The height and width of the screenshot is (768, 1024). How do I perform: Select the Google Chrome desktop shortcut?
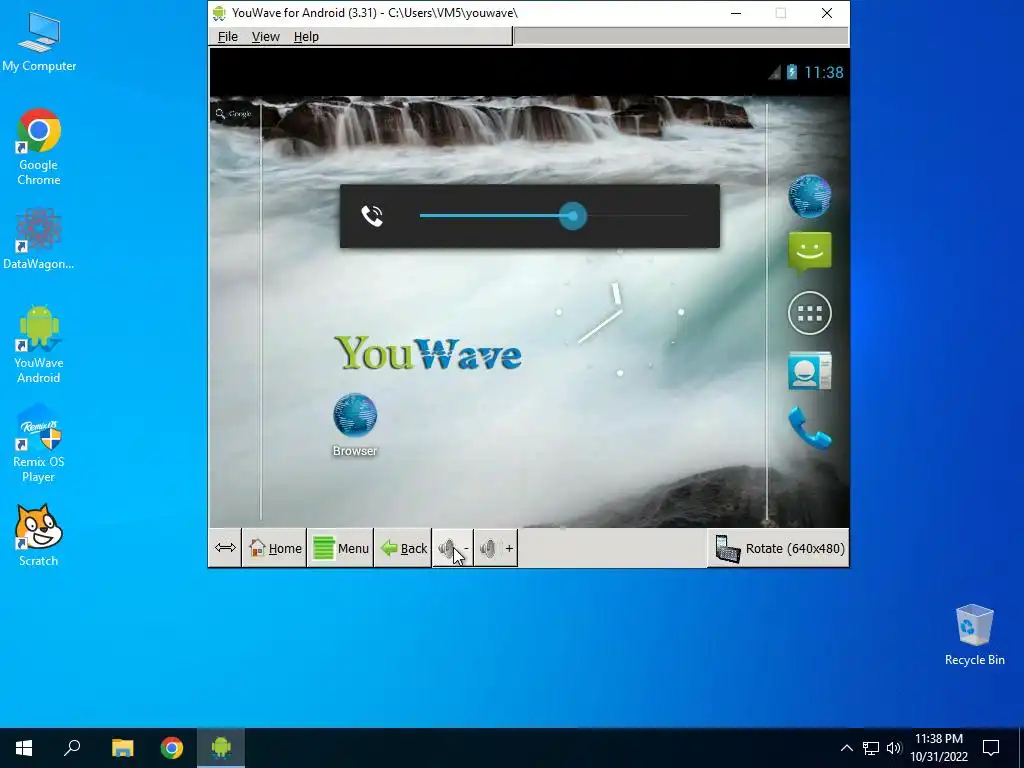pyautogui.click(x=39, y=147)
